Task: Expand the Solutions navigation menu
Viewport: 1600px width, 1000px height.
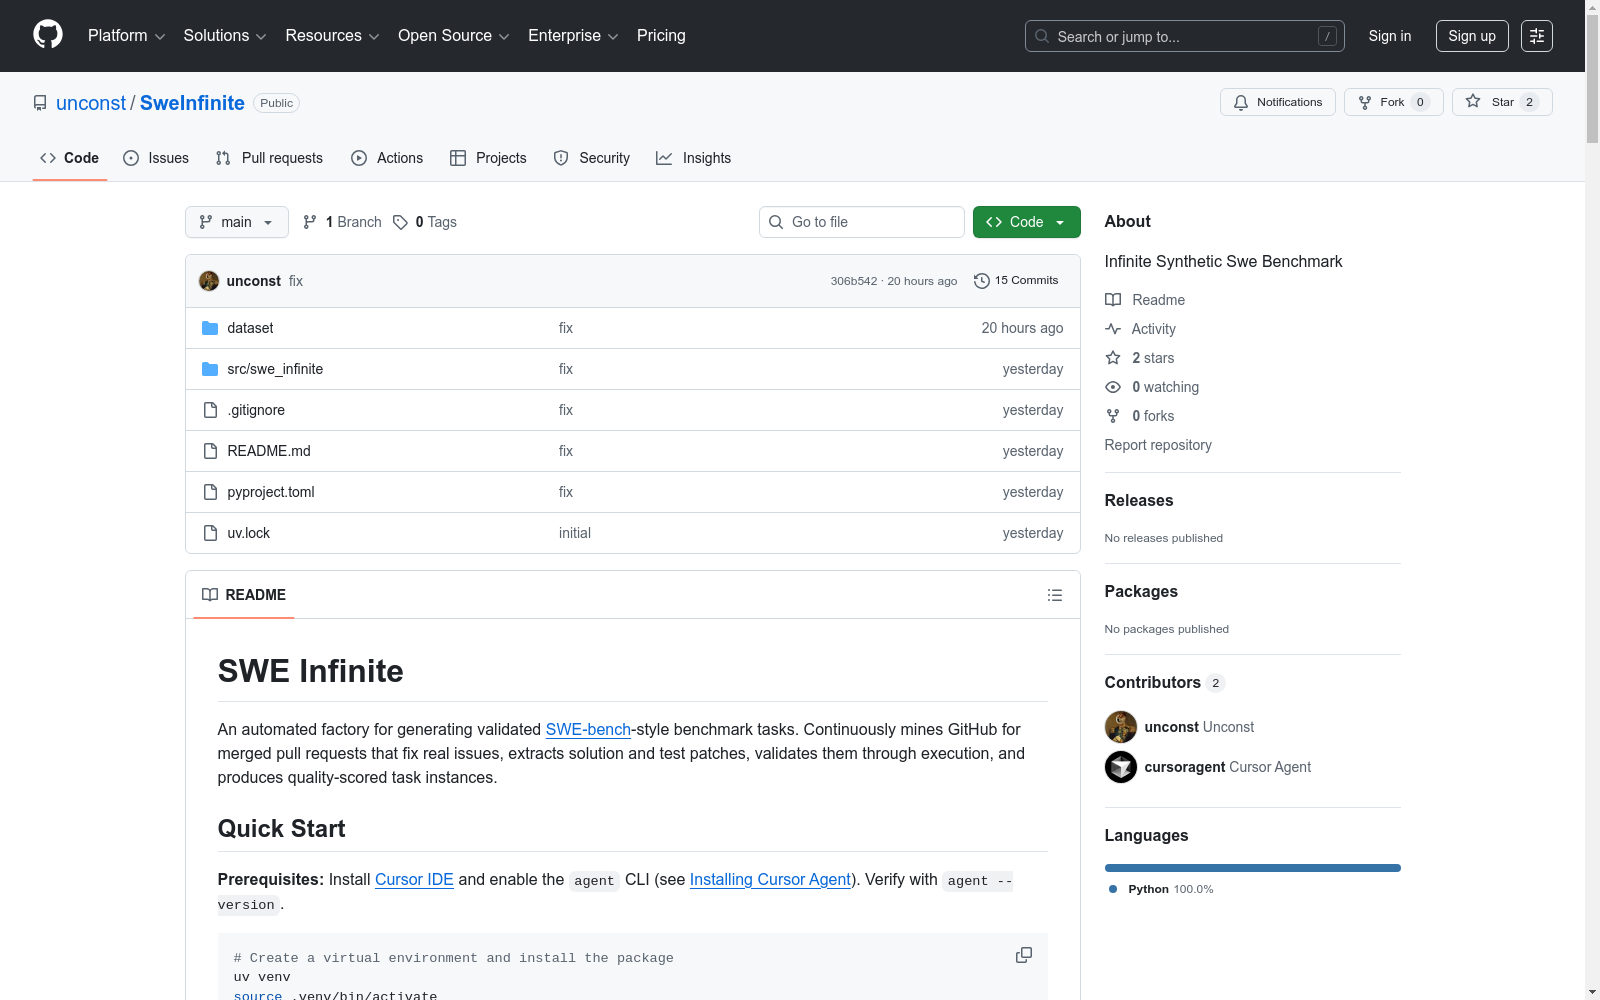Action: coord(225,36)
